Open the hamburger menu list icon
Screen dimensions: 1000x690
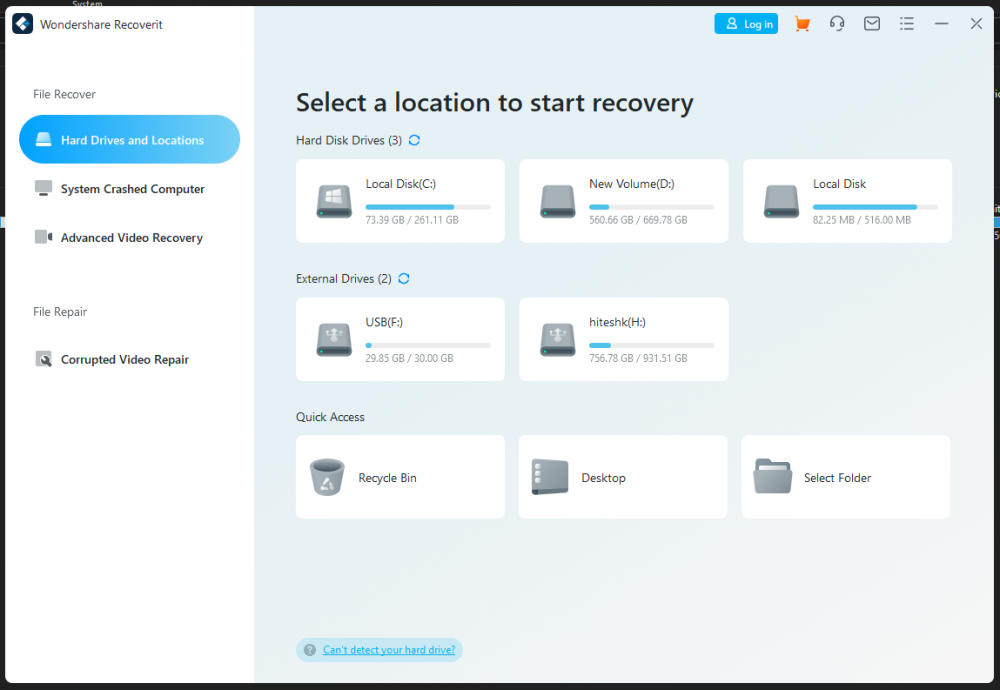pyautogui.click(x=906, y=24)
